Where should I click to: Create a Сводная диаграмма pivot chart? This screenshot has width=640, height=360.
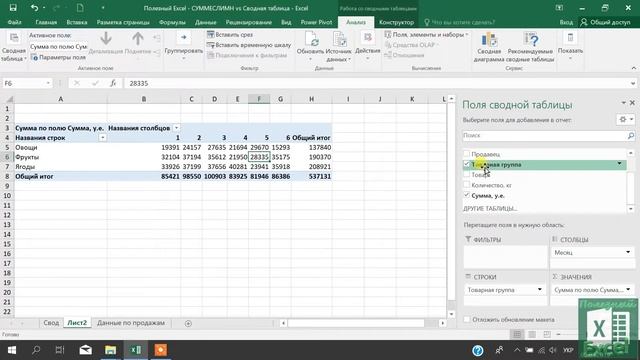(489, 47)
